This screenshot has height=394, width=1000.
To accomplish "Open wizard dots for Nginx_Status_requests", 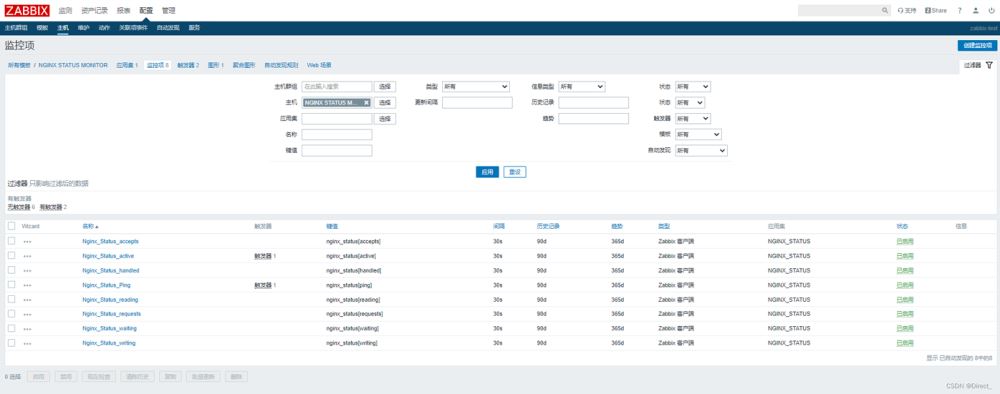I will [x=27, y=314].
